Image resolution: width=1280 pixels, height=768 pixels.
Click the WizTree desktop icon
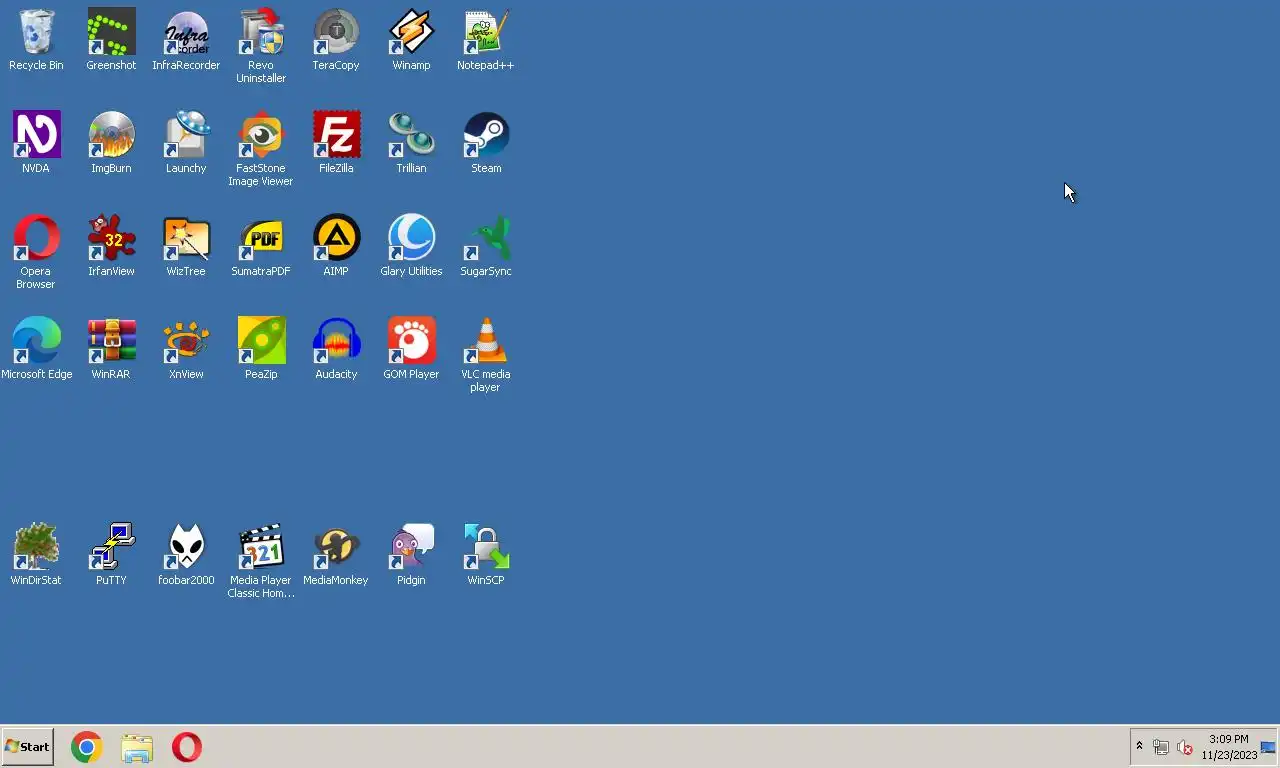pyautogui.click(x=186, y=246)
